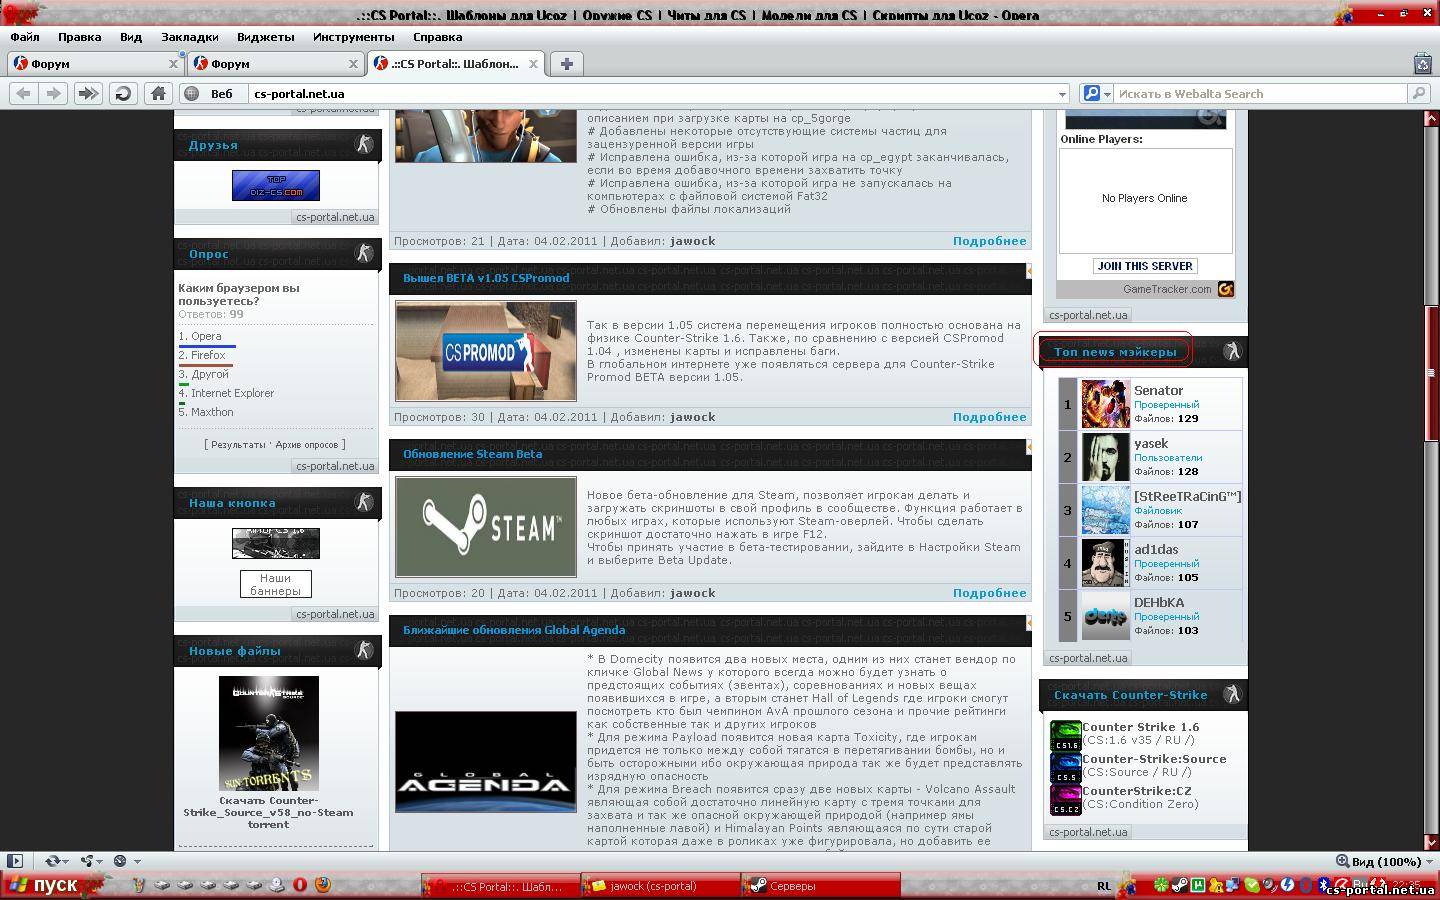The height and width of the screenshot is (900, 1440).
Task: Expand the Opera Turbo dropdown arrow
Action: click(137, 861)
